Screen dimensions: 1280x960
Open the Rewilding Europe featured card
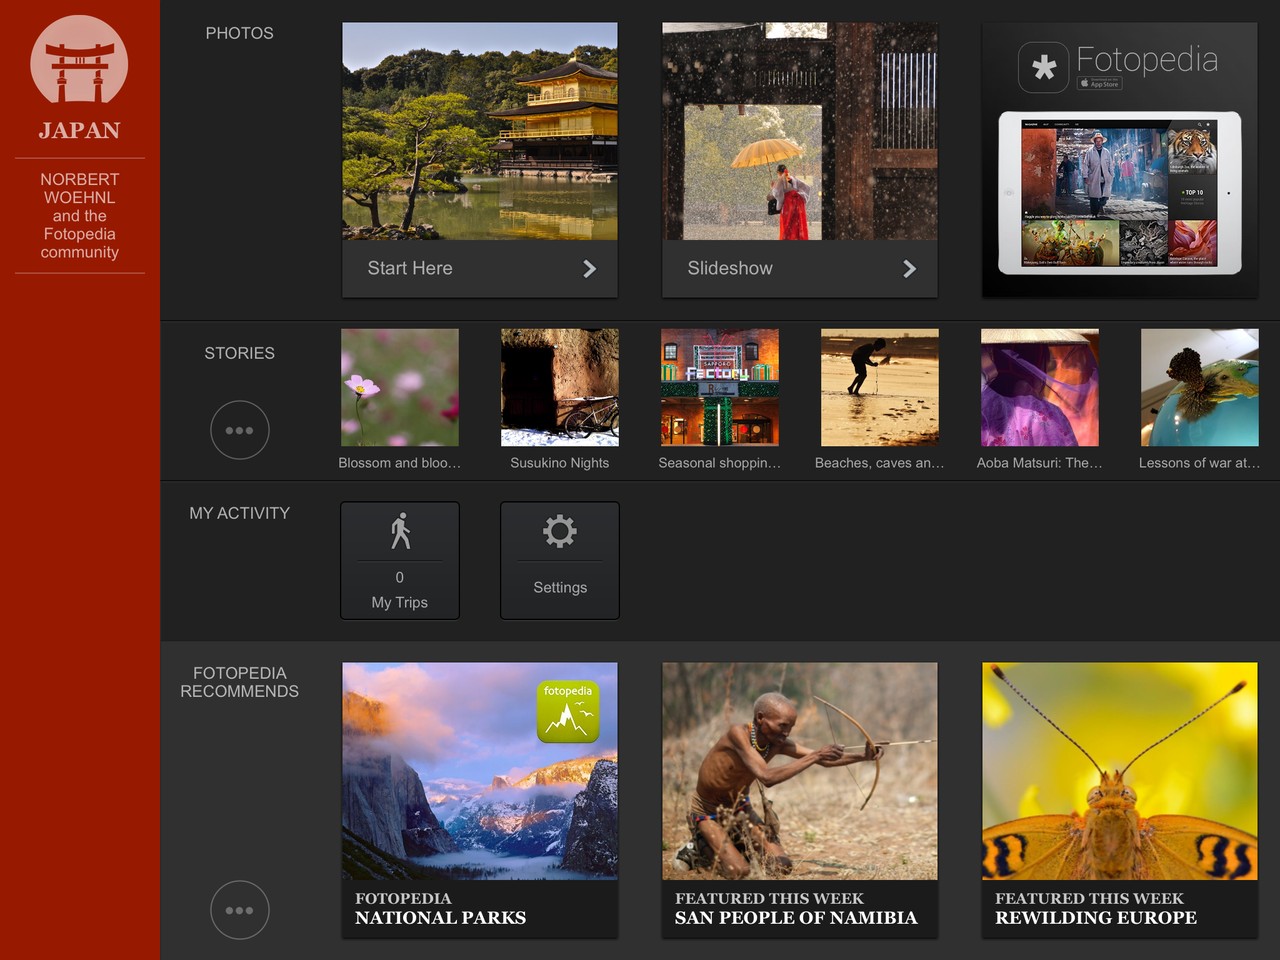[1120, 800]
